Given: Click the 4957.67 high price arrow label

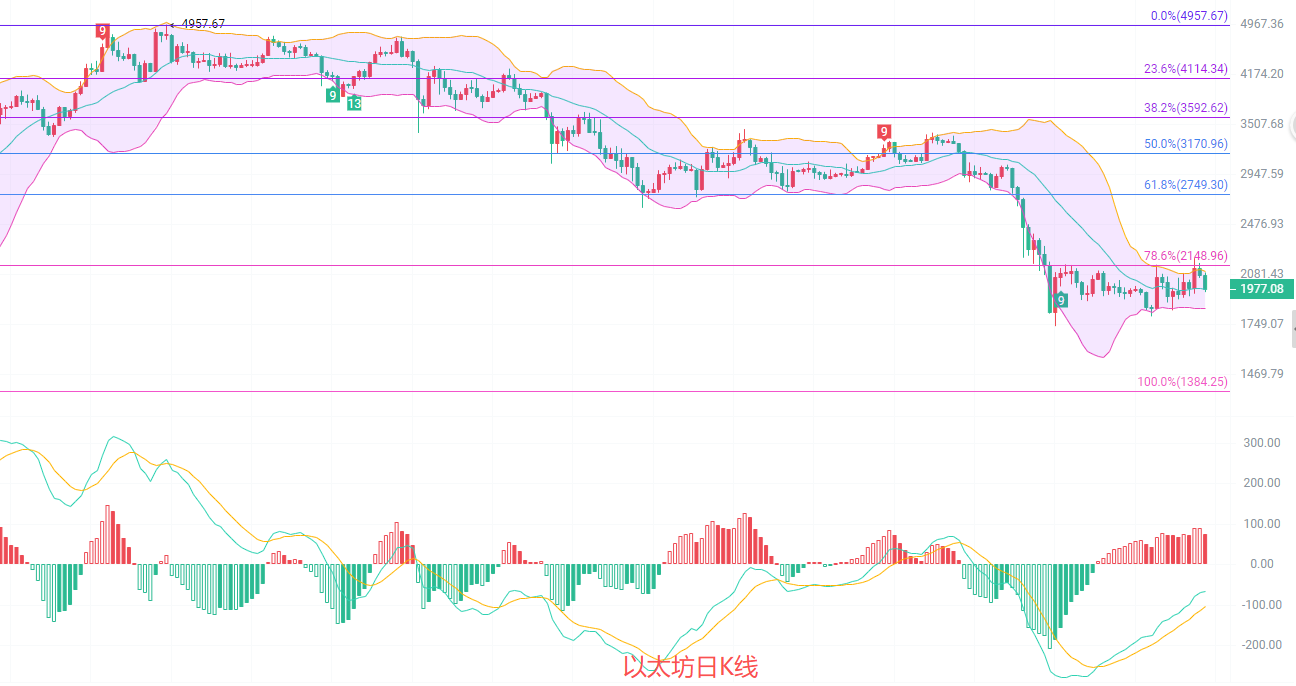Looking at the screenshot, I should click(x=197, y=24).
